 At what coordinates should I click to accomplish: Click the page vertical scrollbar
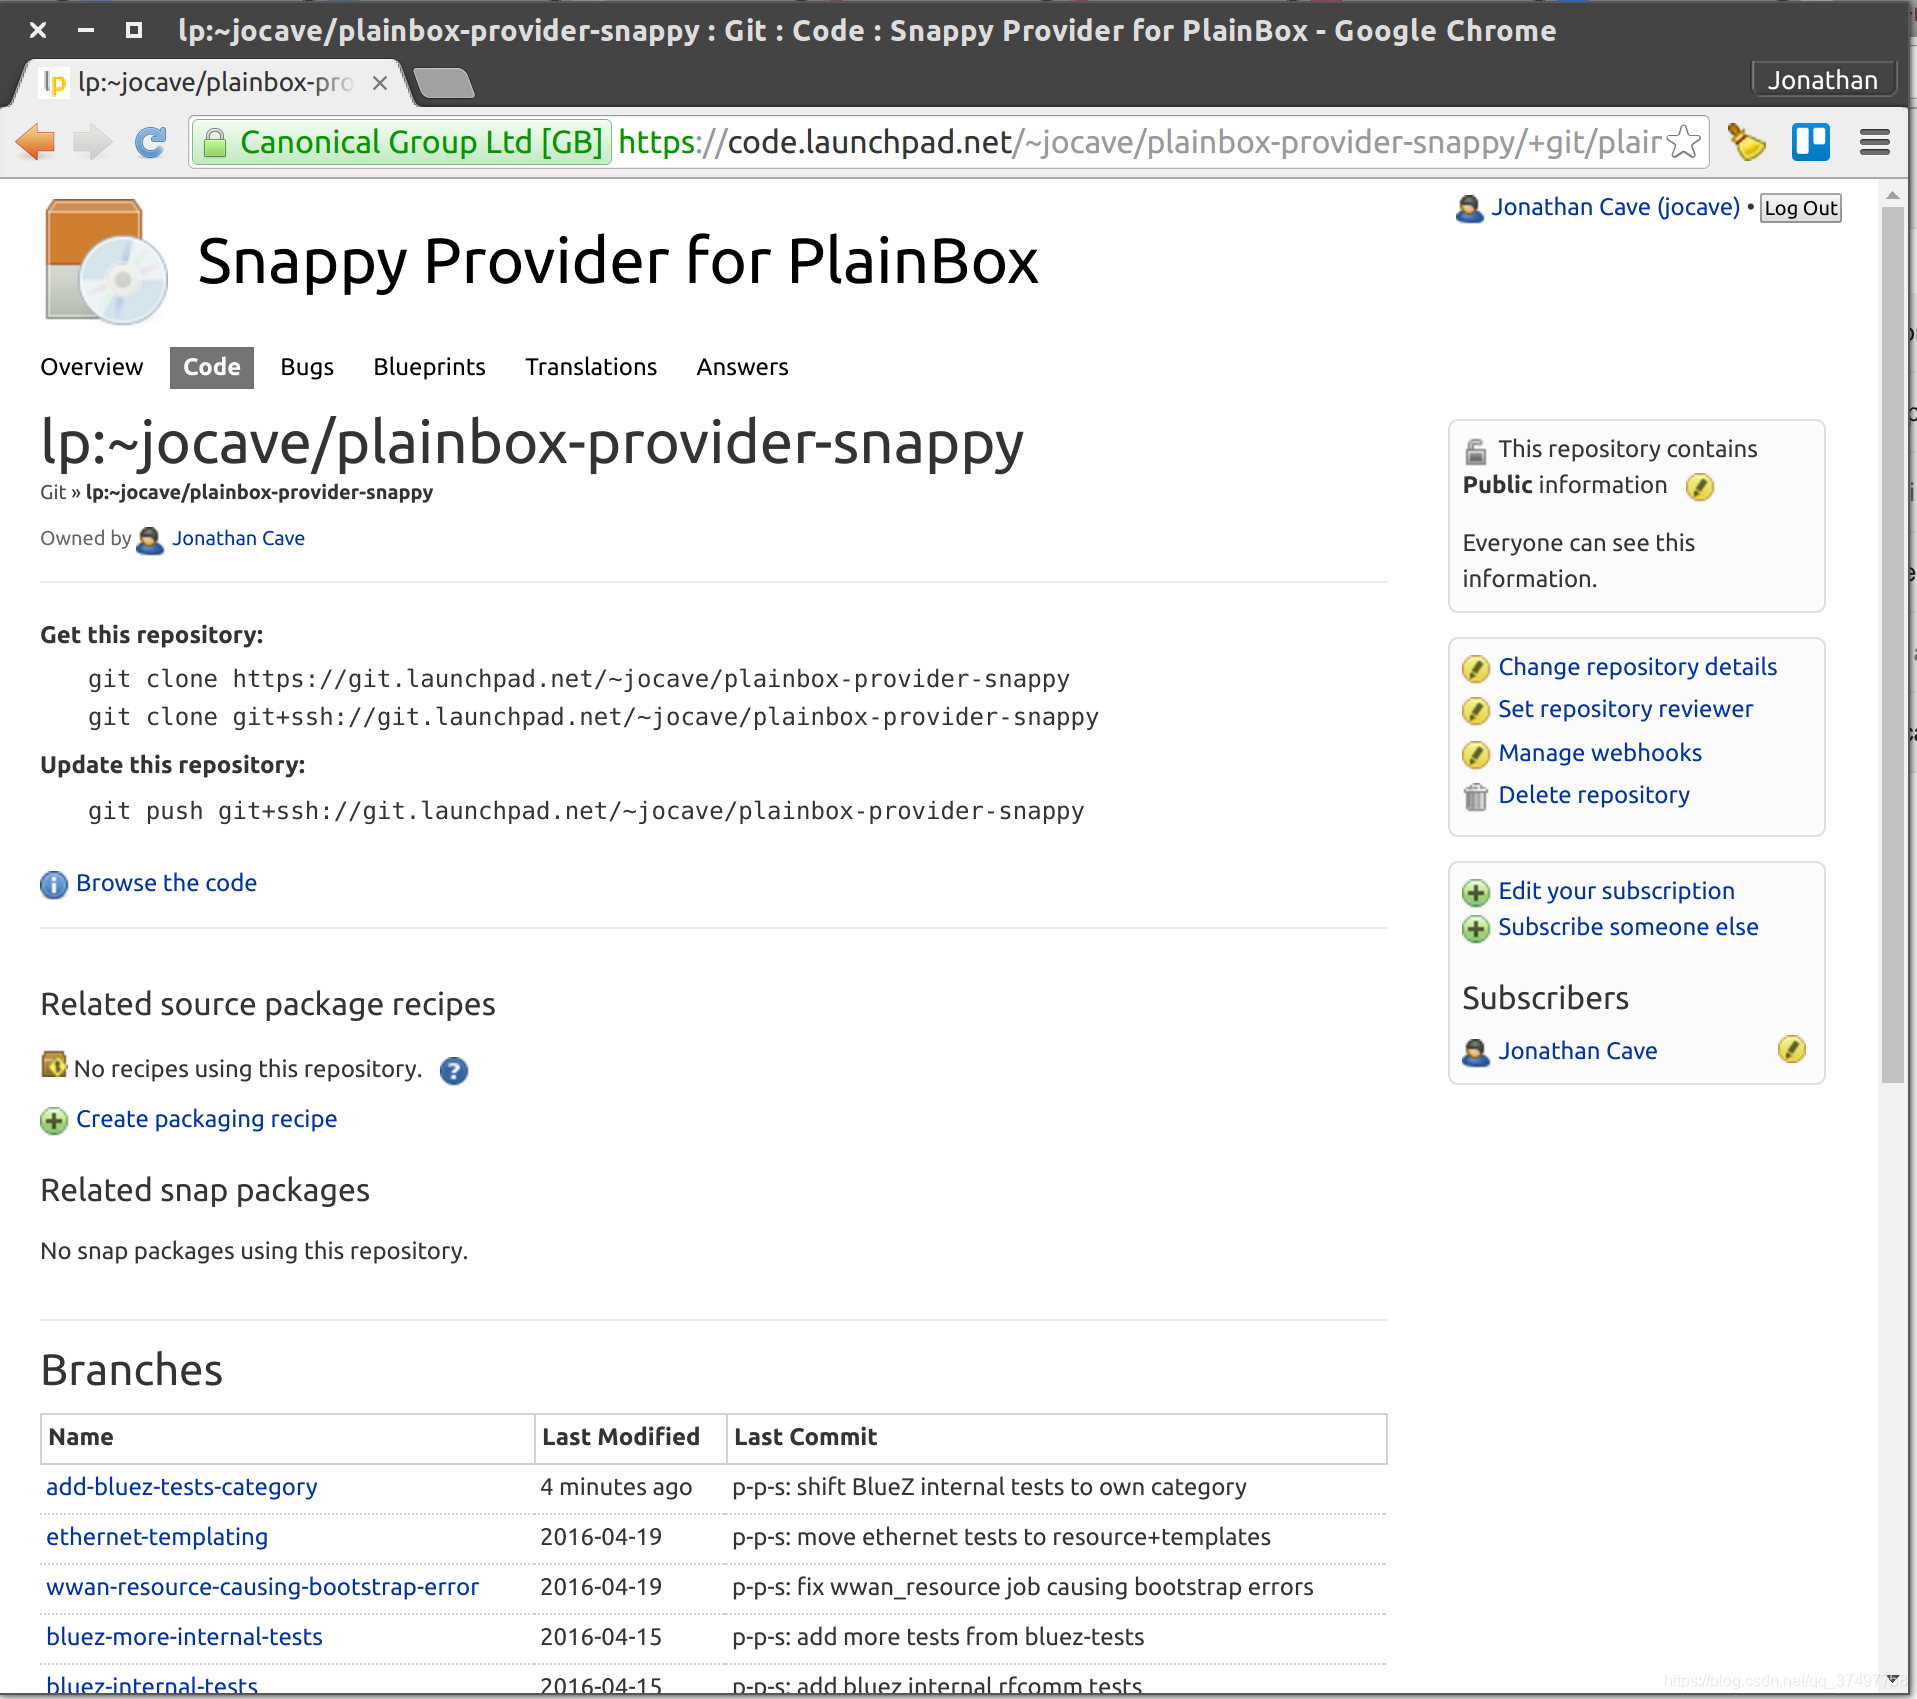(1892, 644)
